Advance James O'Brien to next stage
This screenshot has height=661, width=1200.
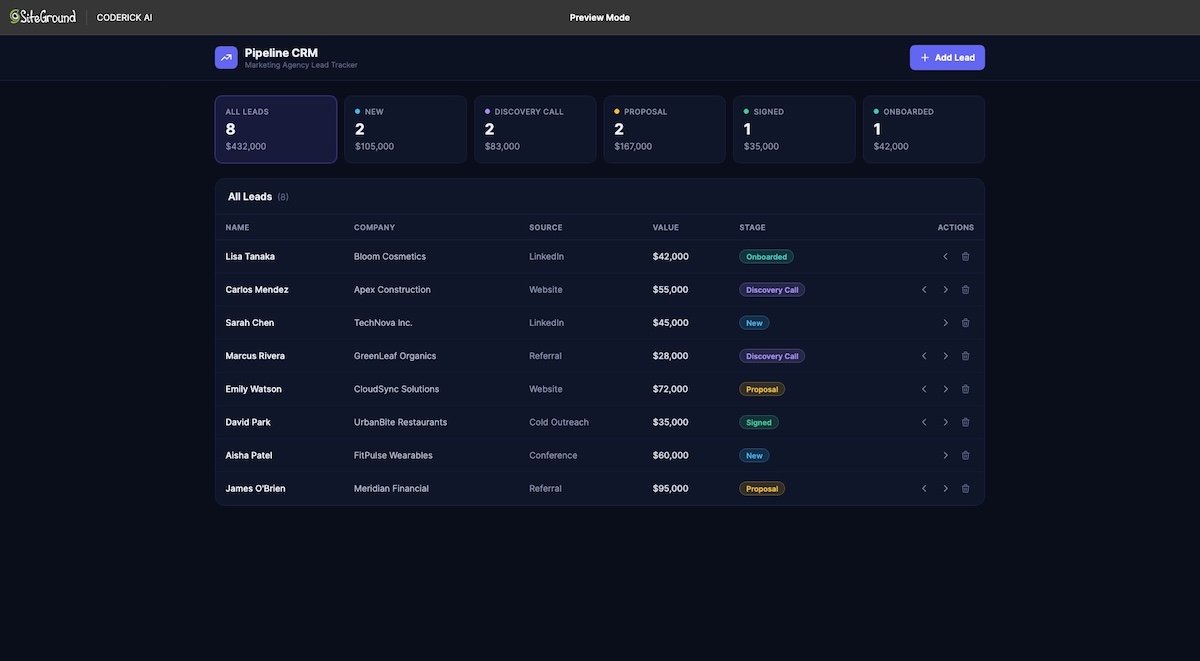click(x=945, y=489)
